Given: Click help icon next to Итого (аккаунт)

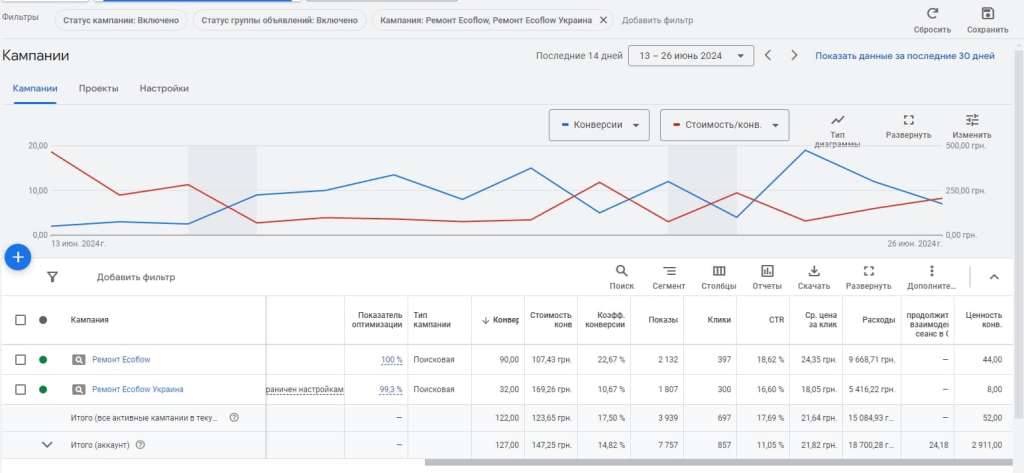Looking at the screenshot, I should pos(140,445).
